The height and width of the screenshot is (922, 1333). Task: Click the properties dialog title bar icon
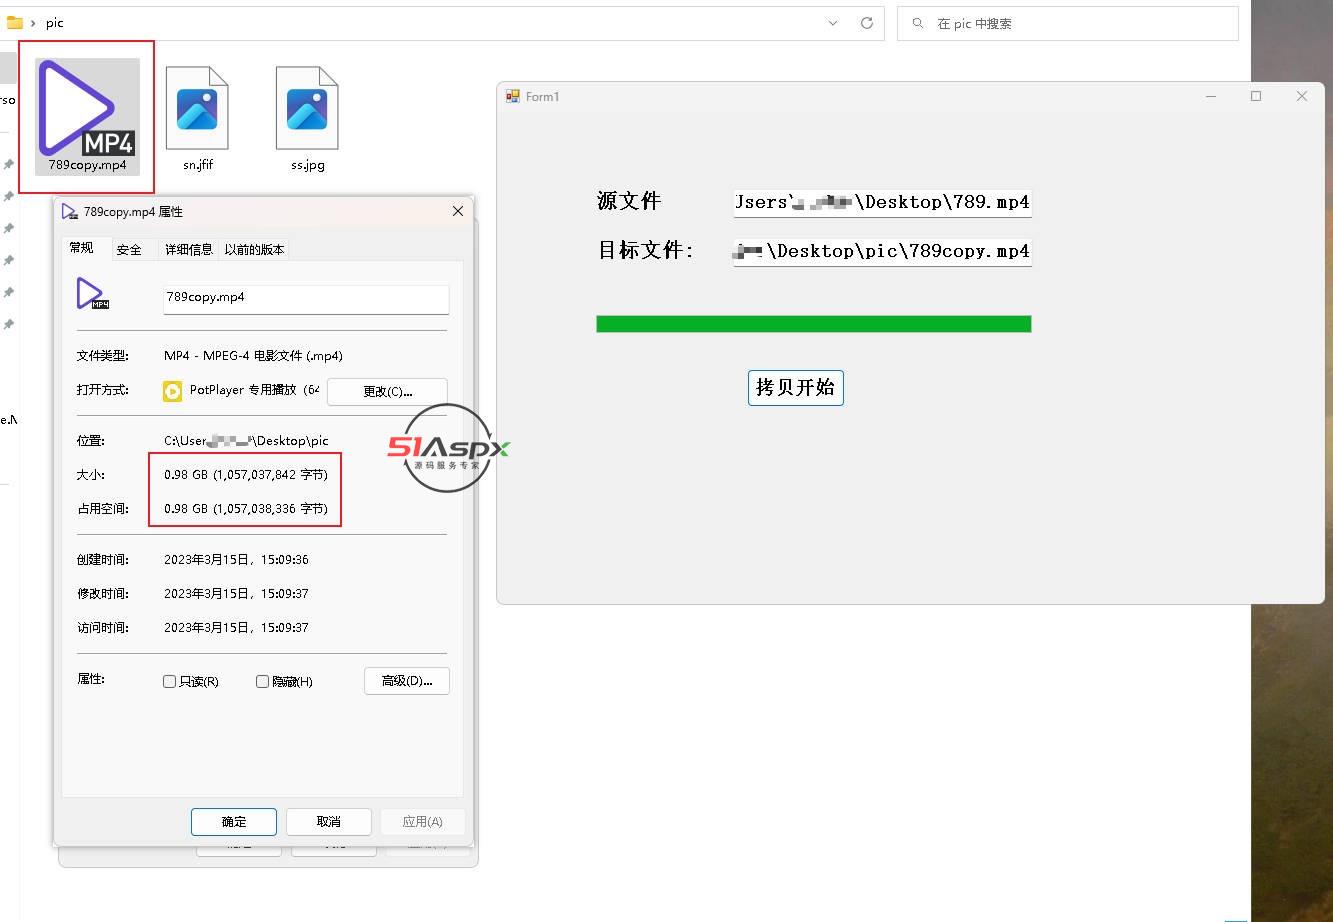tap(69, 212)
